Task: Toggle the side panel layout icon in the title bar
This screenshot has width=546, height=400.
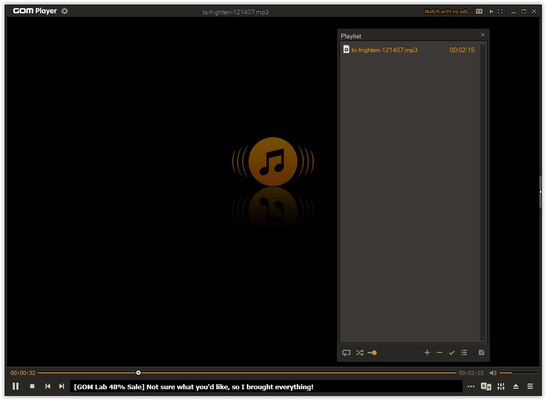Action: [x=479, y=11]
